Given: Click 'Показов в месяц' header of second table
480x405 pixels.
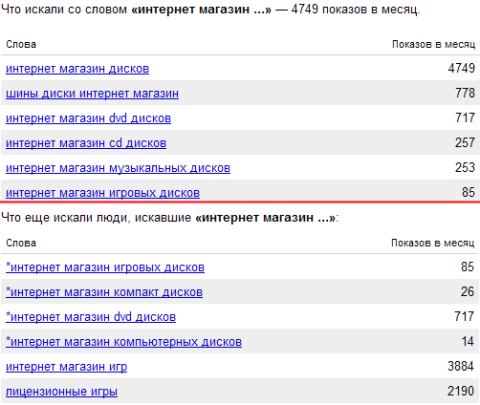Looking at the screenshot, I should point(433,243).
